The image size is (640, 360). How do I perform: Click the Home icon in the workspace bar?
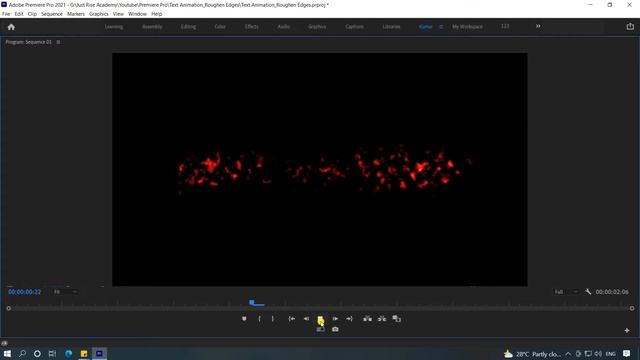[11, 27]
